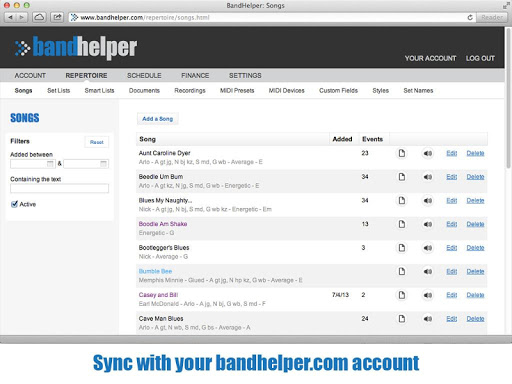Click Safari iCloud tabs icon
The width and height of the screenshot is (512, 384).
(x=39, y=17)
